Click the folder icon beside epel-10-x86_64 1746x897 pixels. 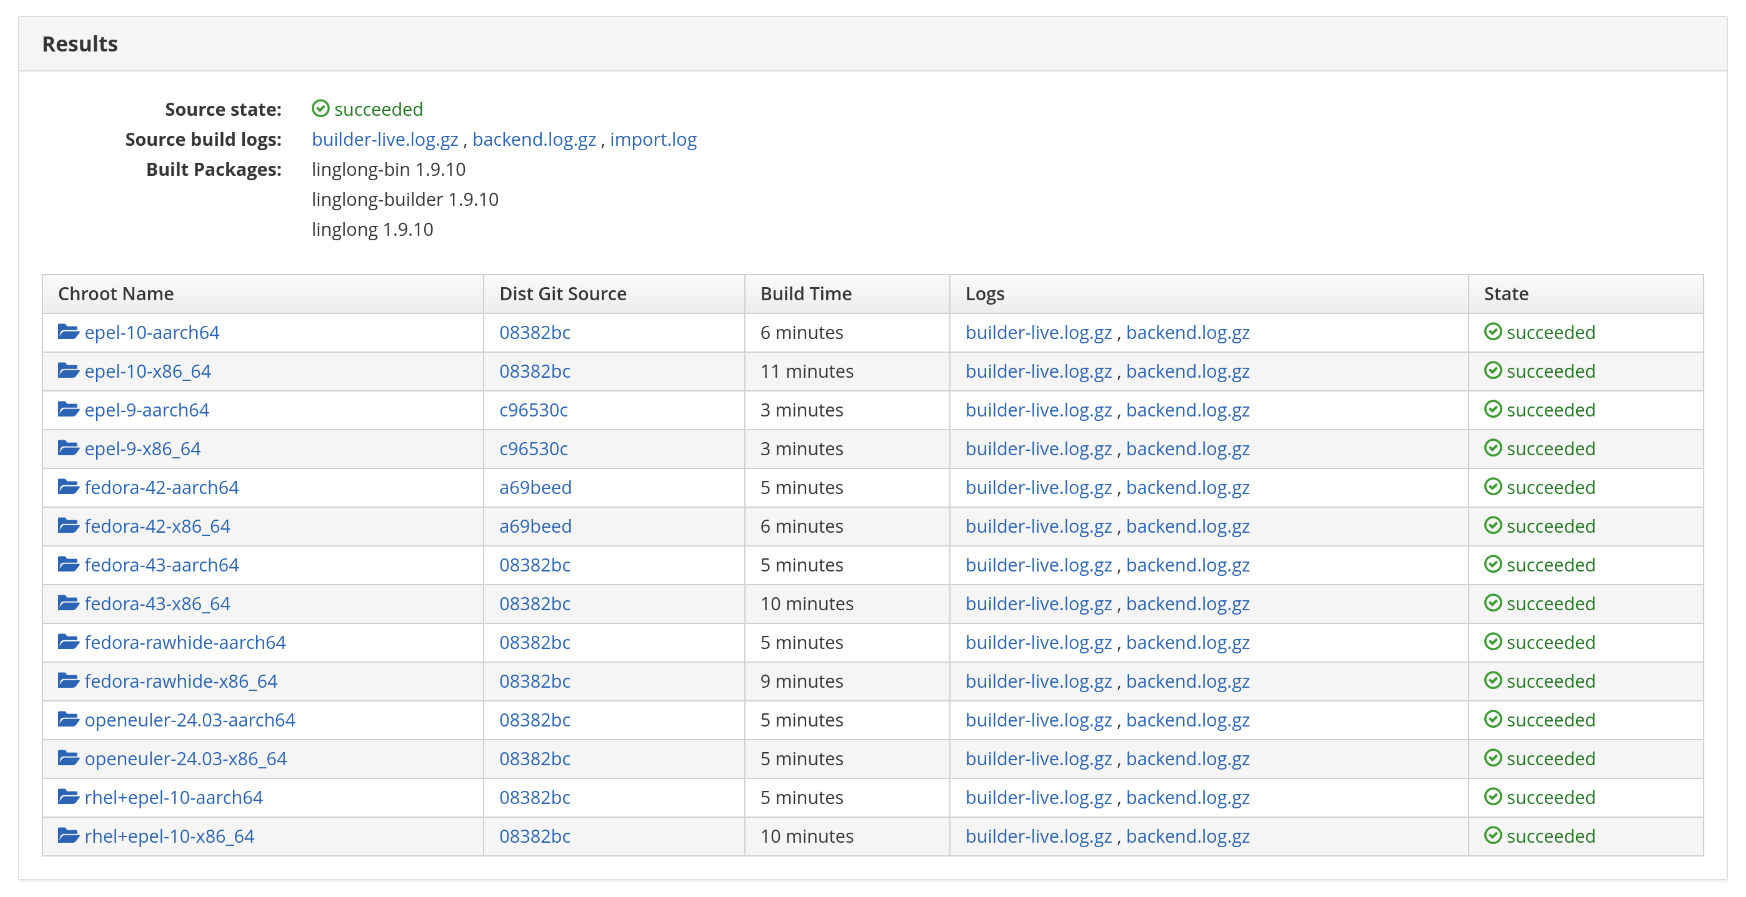[68, 371]
